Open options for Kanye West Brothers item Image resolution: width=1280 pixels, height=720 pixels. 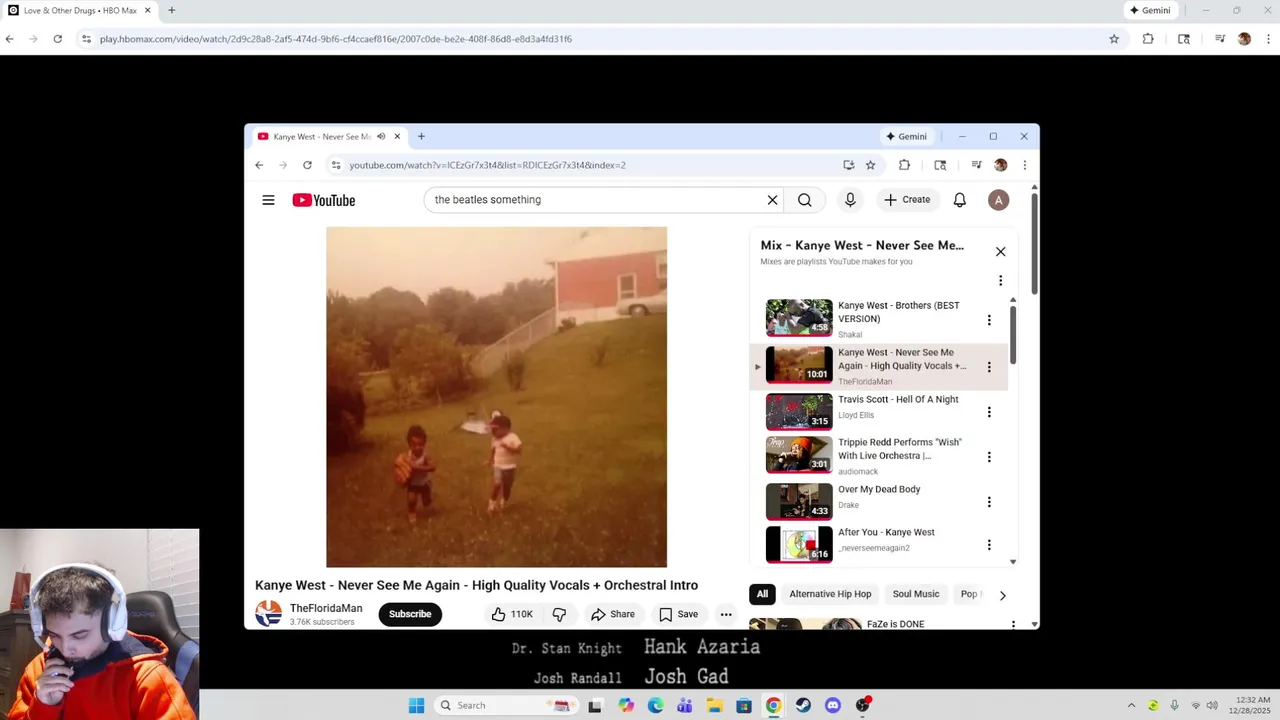(x=989, y=320)
